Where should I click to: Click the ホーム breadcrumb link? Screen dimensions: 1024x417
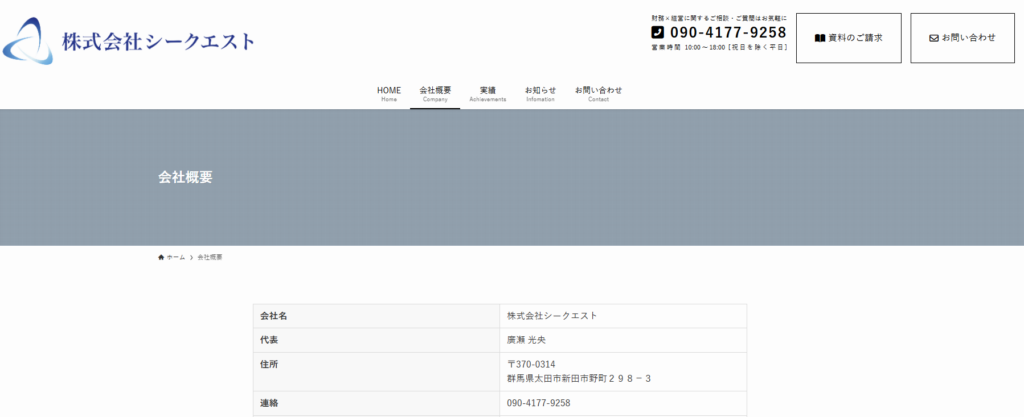(x=175, y=258)
